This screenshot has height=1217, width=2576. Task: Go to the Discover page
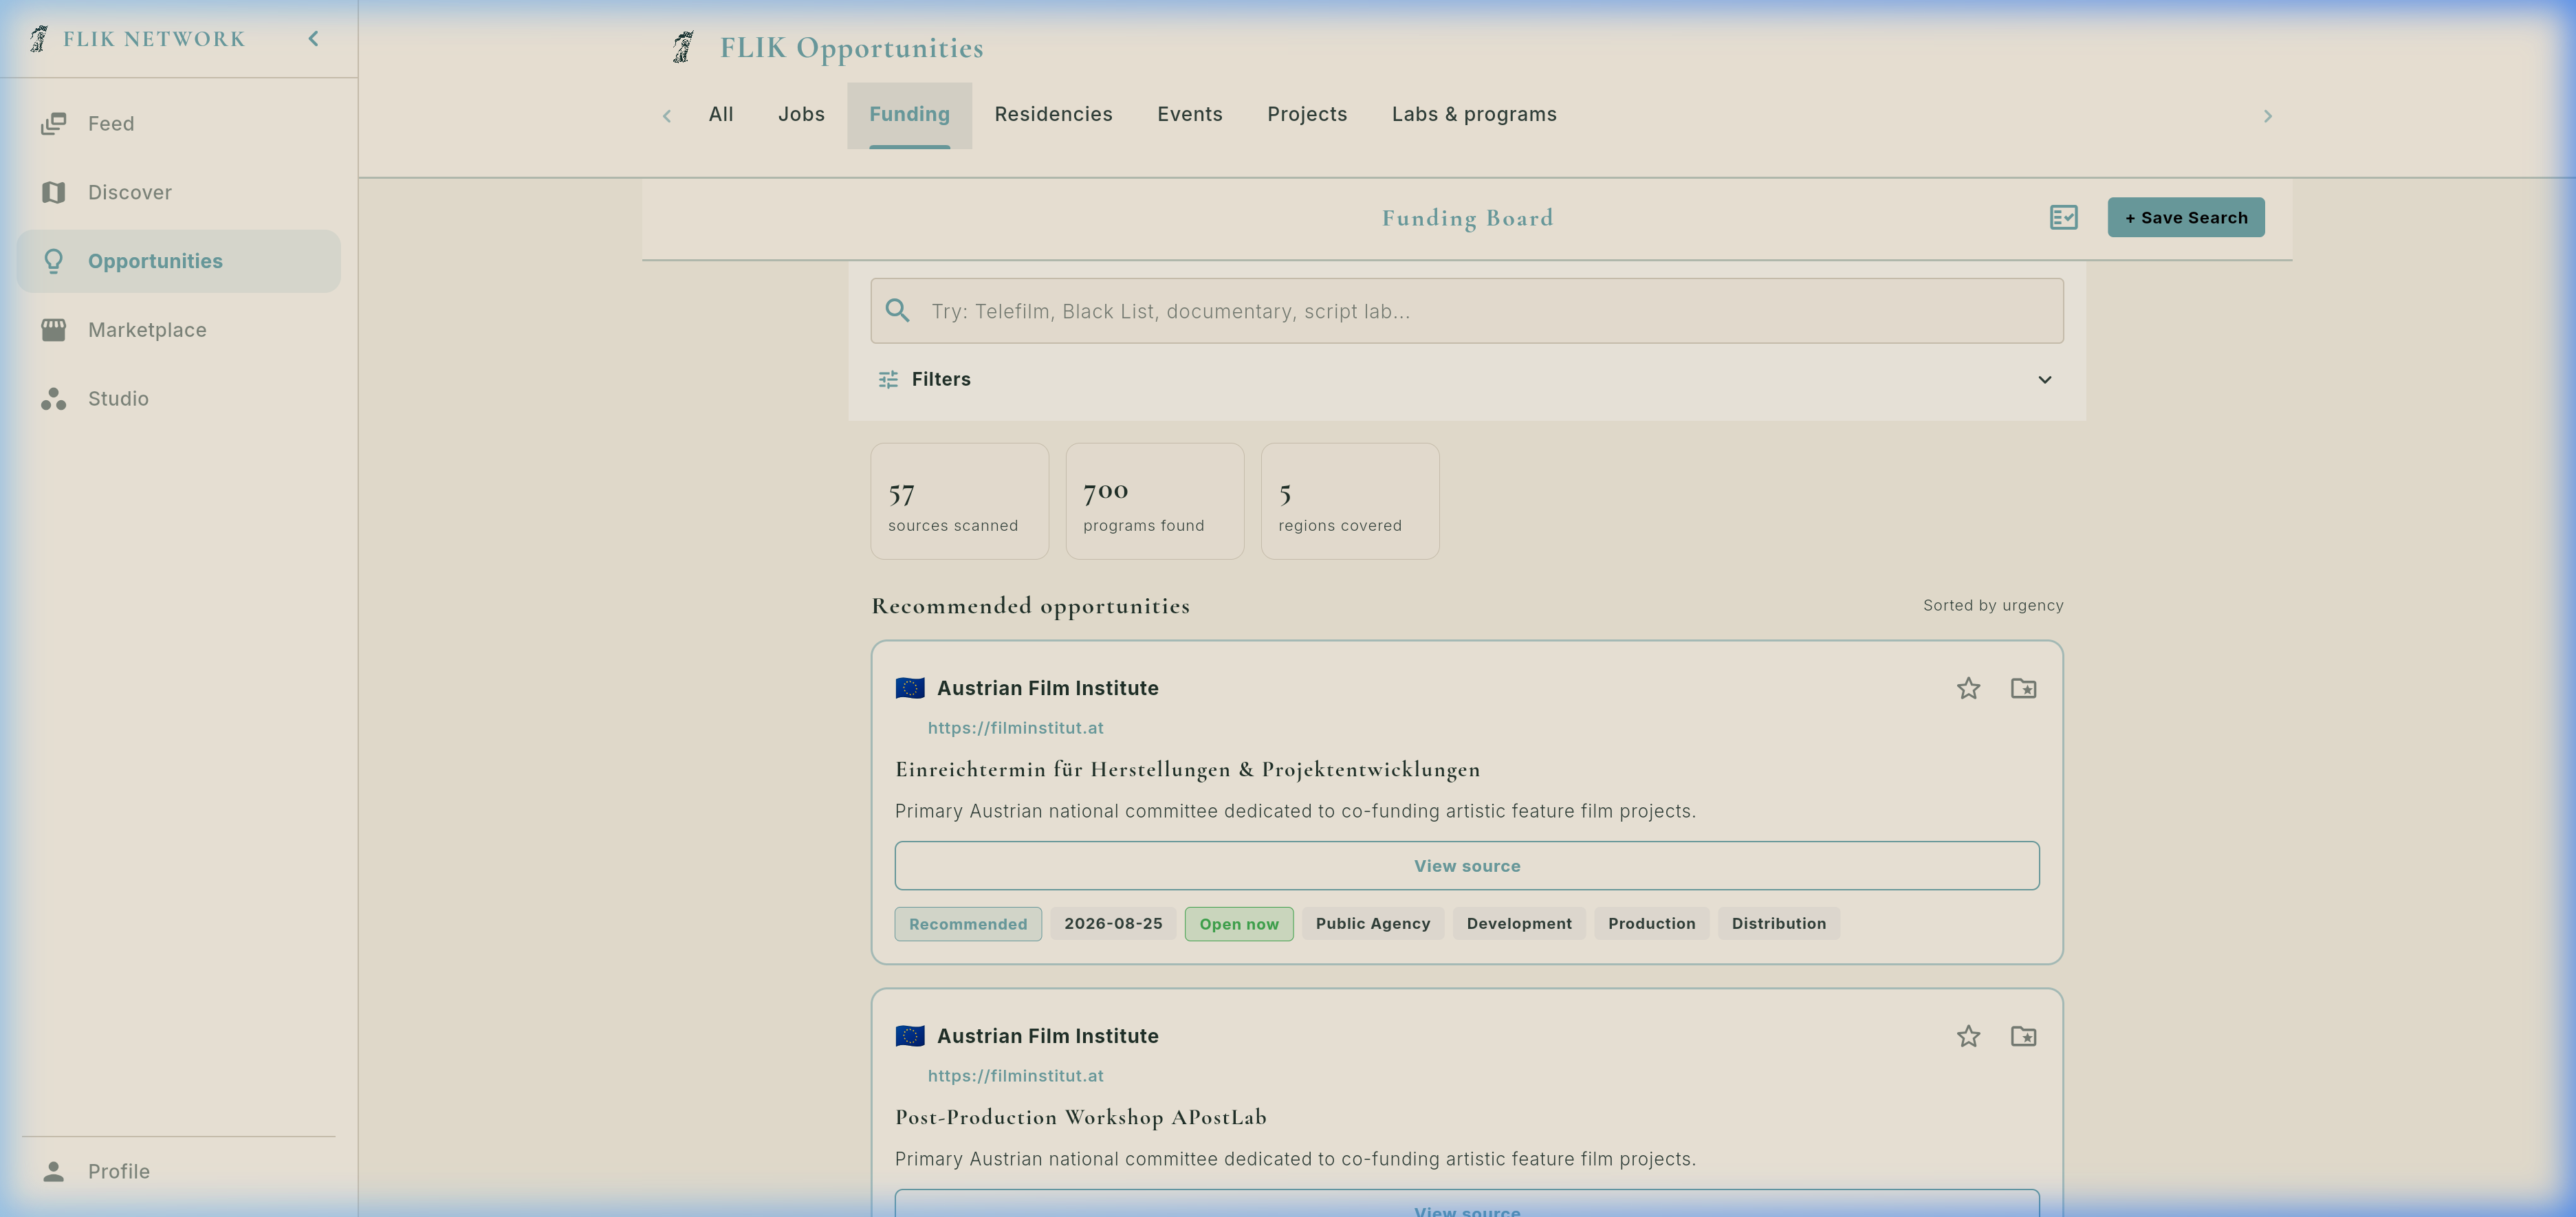click(x=179, y=192)
